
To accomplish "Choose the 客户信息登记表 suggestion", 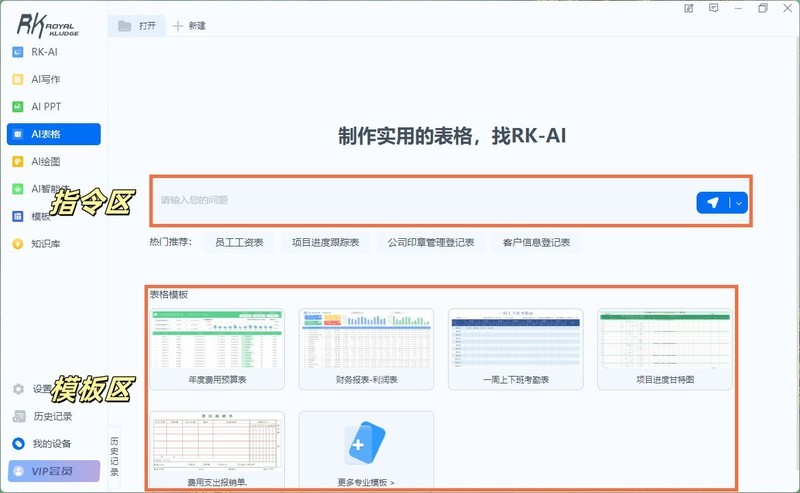I will (536, 242).
